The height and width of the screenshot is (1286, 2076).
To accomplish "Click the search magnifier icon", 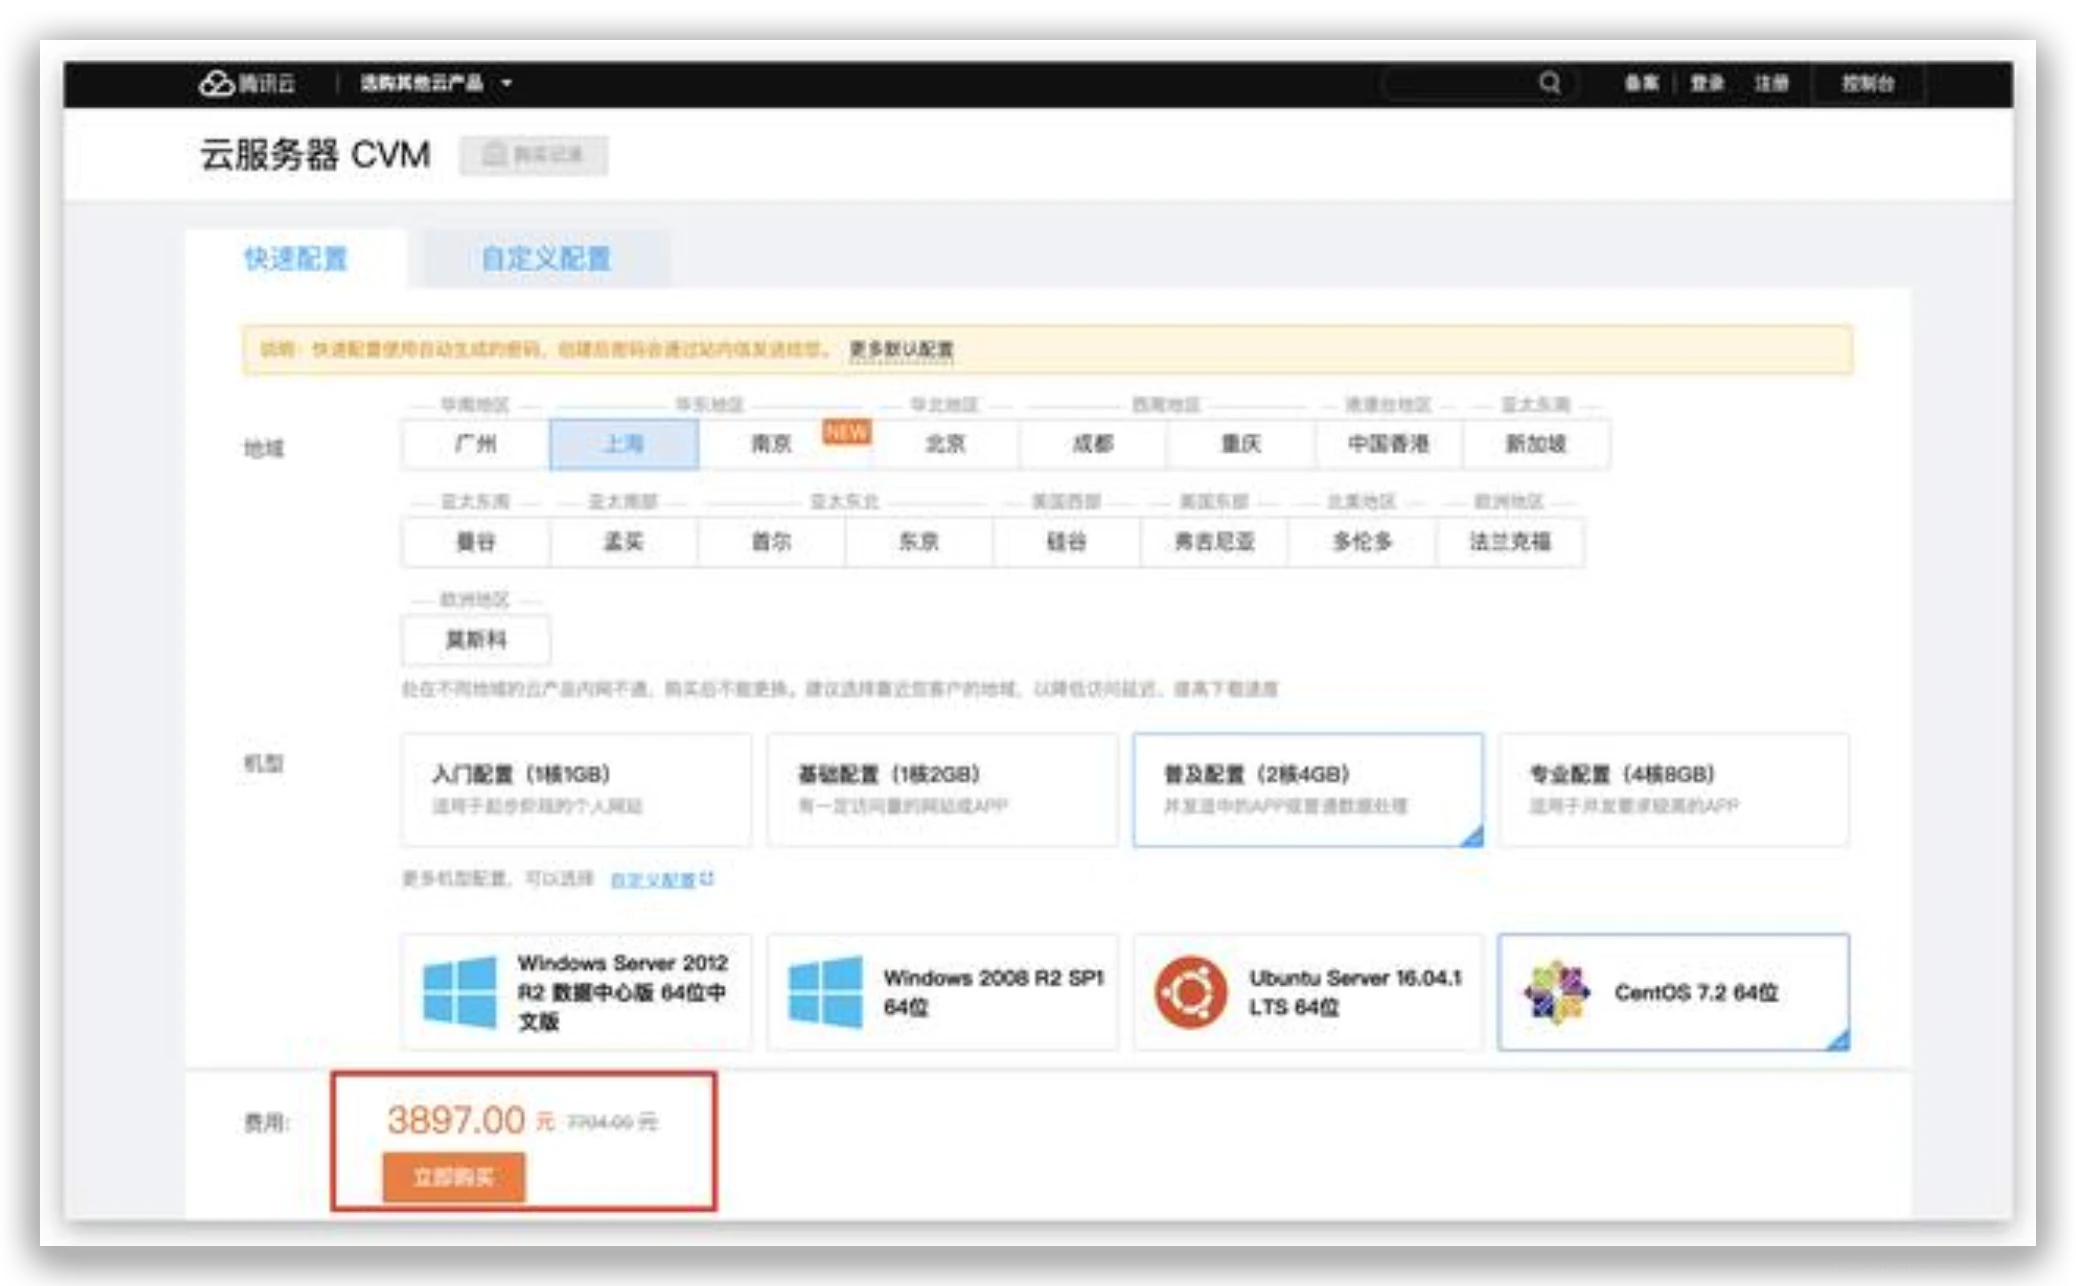I will point(1549,82).
